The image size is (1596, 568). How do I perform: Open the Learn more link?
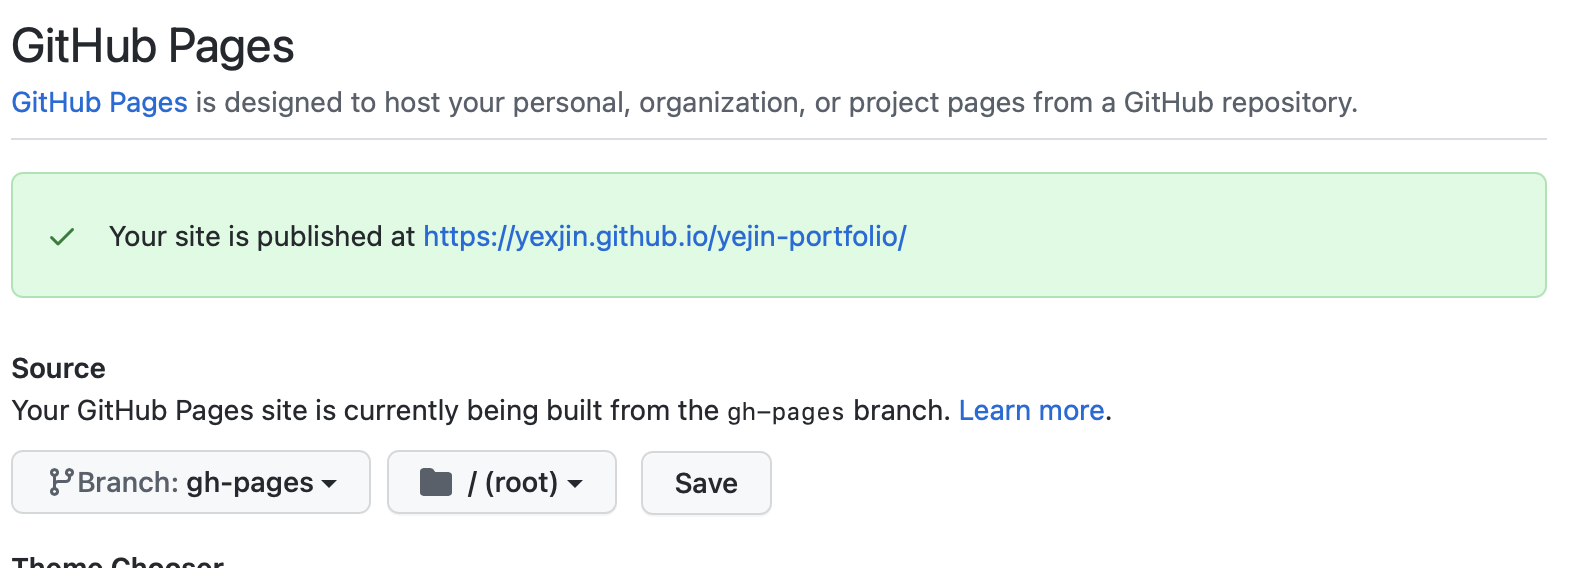(x=1031, y=410)
